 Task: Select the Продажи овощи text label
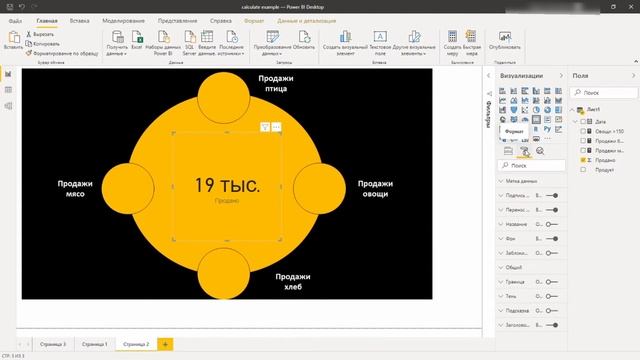375,189
